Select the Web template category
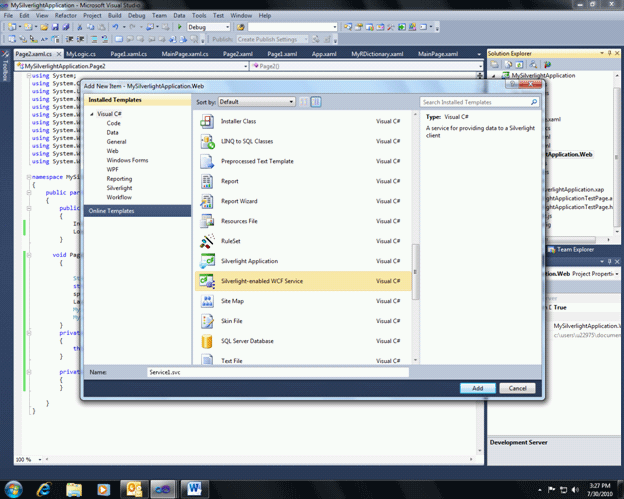Viewport: 624px width, 499px height. click(112, 151)
